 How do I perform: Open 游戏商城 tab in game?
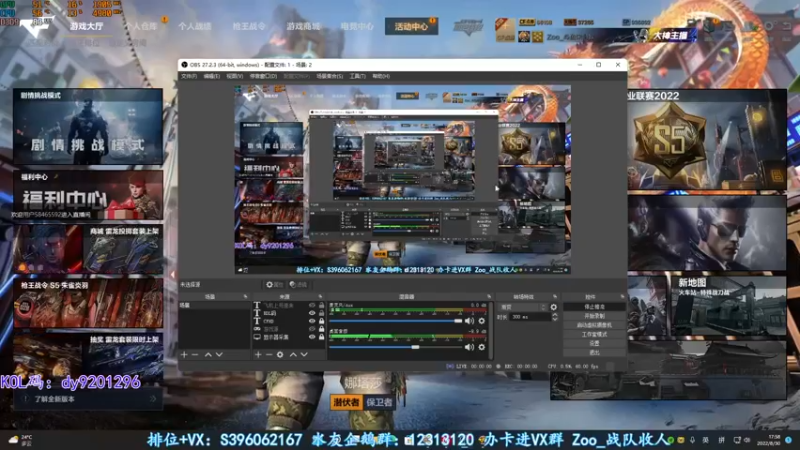tap(303, 26)
